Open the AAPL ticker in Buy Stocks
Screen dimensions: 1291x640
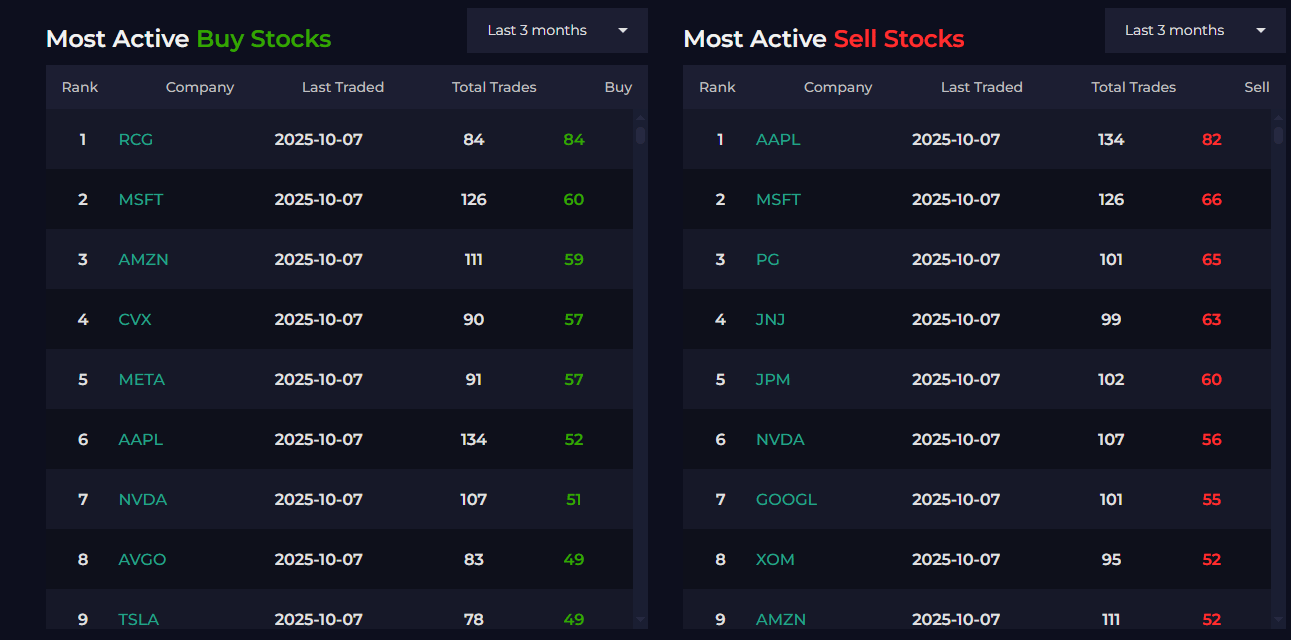141,439
